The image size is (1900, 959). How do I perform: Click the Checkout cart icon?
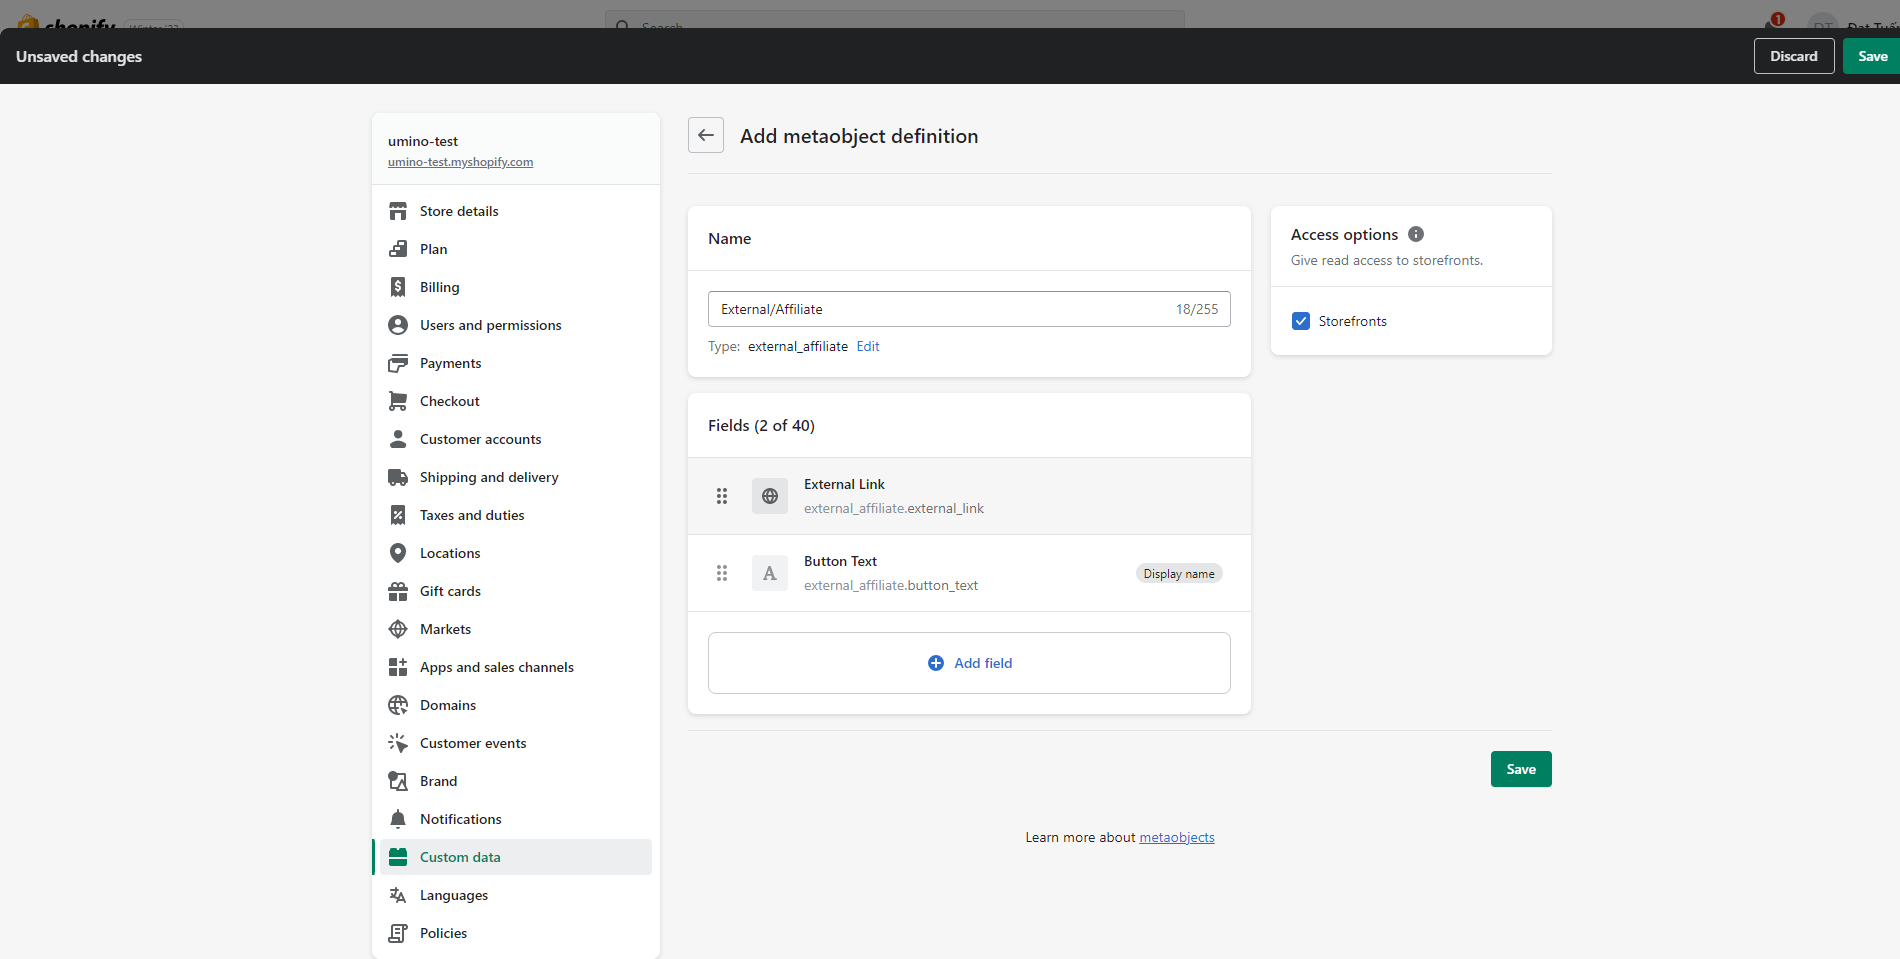pos(398,401)
